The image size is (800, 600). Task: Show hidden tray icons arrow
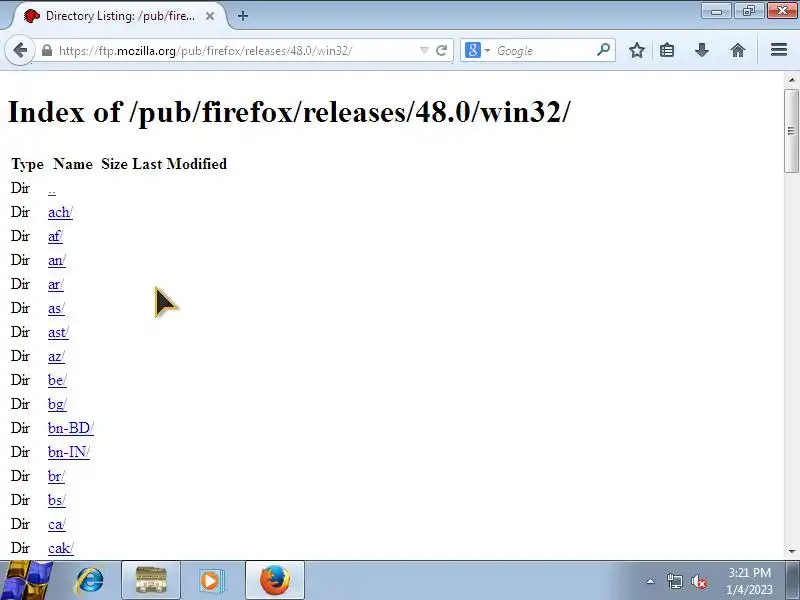[650, 581]
